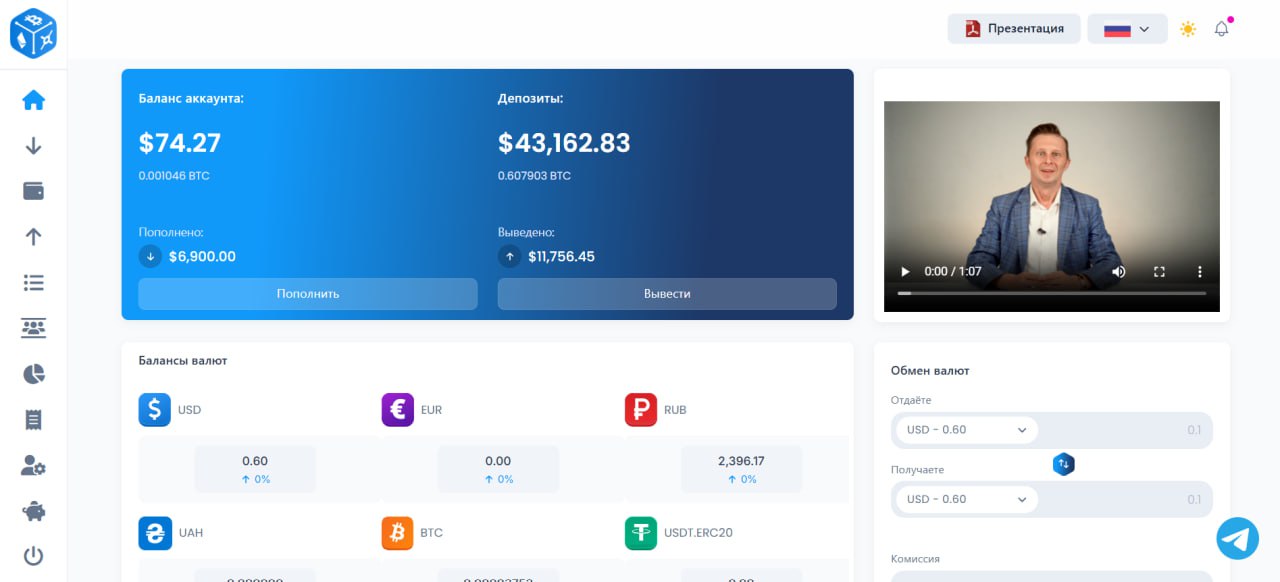Click the 'Вывести' button

point(667,294)
